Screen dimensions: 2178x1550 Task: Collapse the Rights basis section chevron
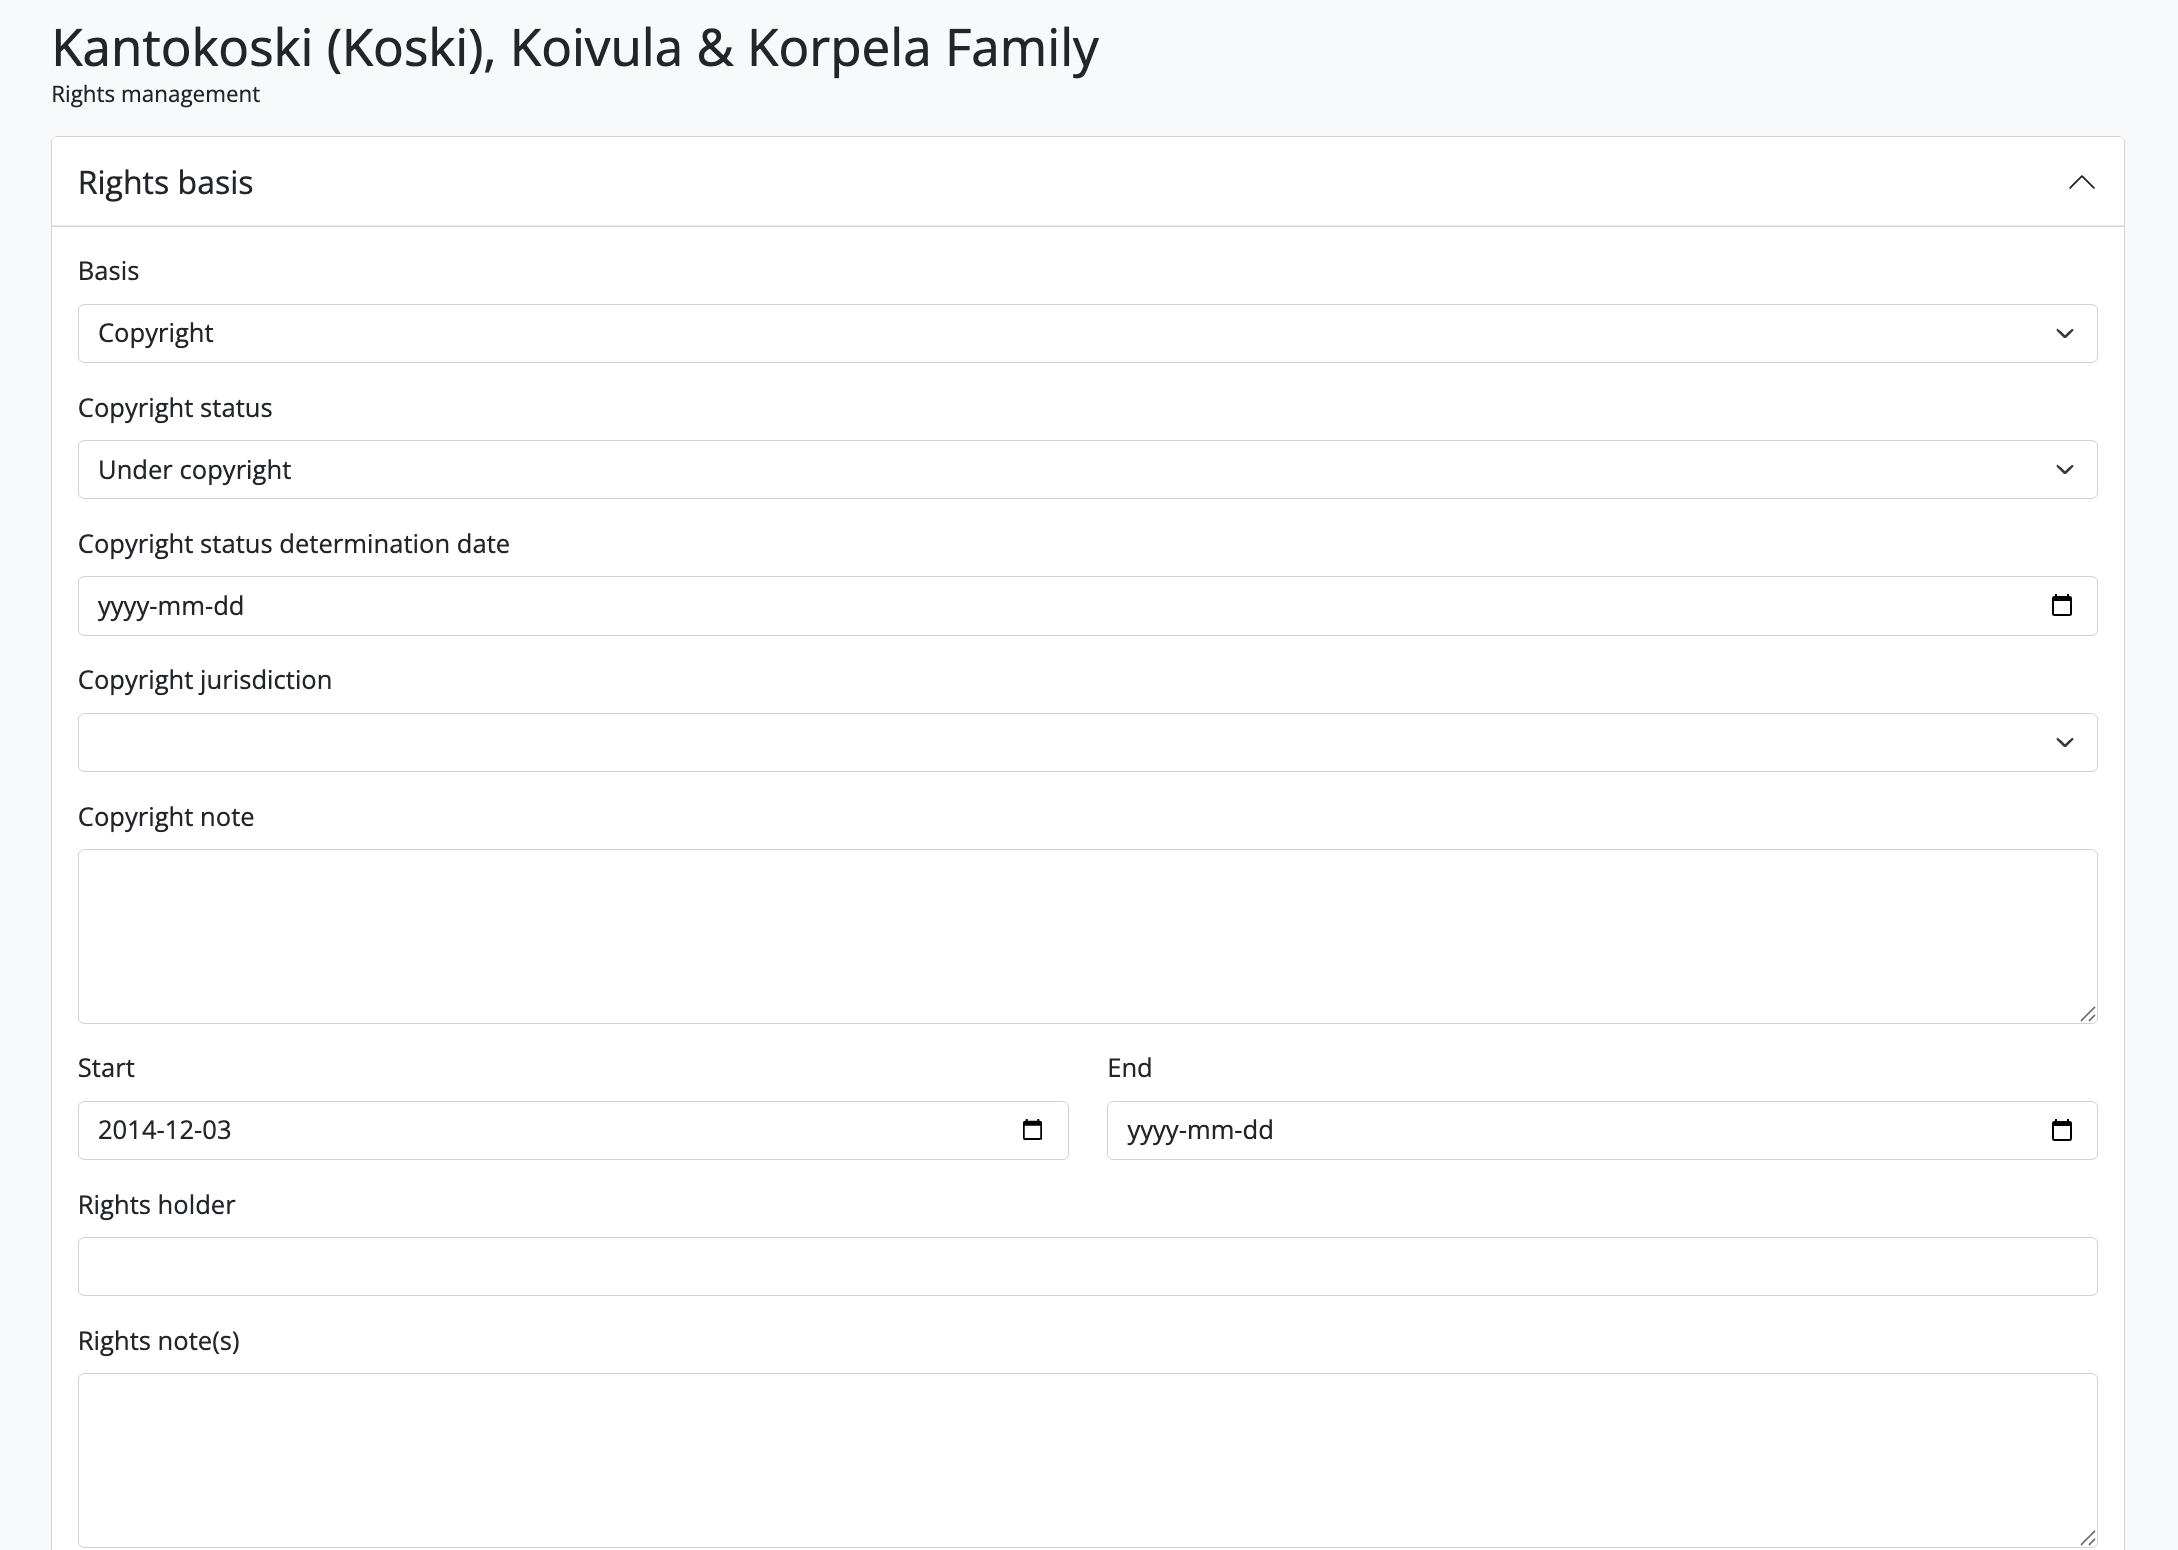[x=2081, y=182]
